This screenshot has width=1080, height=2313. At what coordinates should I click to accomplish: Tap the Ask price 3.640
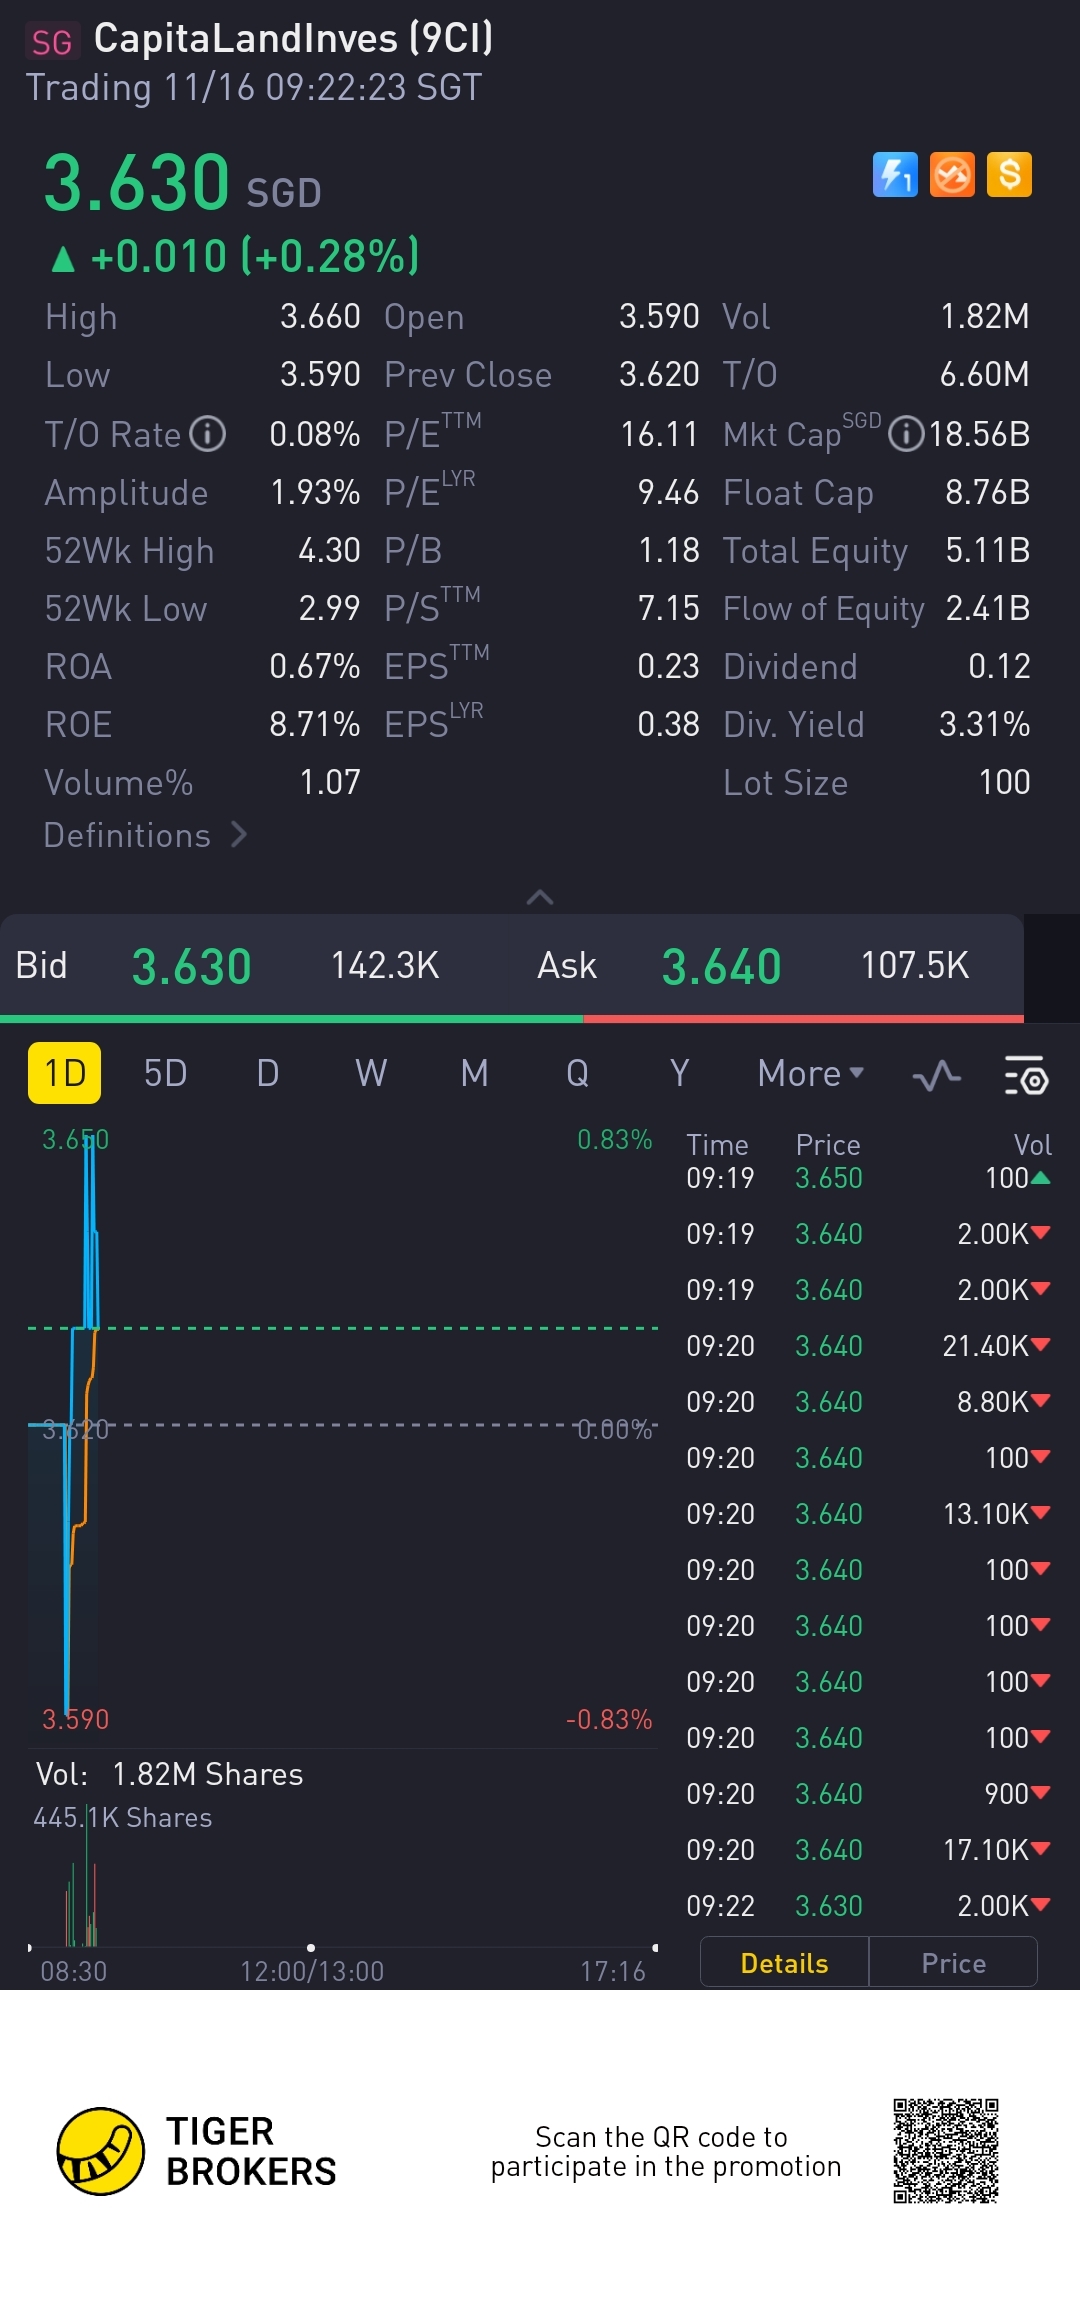tap(721, 967)
